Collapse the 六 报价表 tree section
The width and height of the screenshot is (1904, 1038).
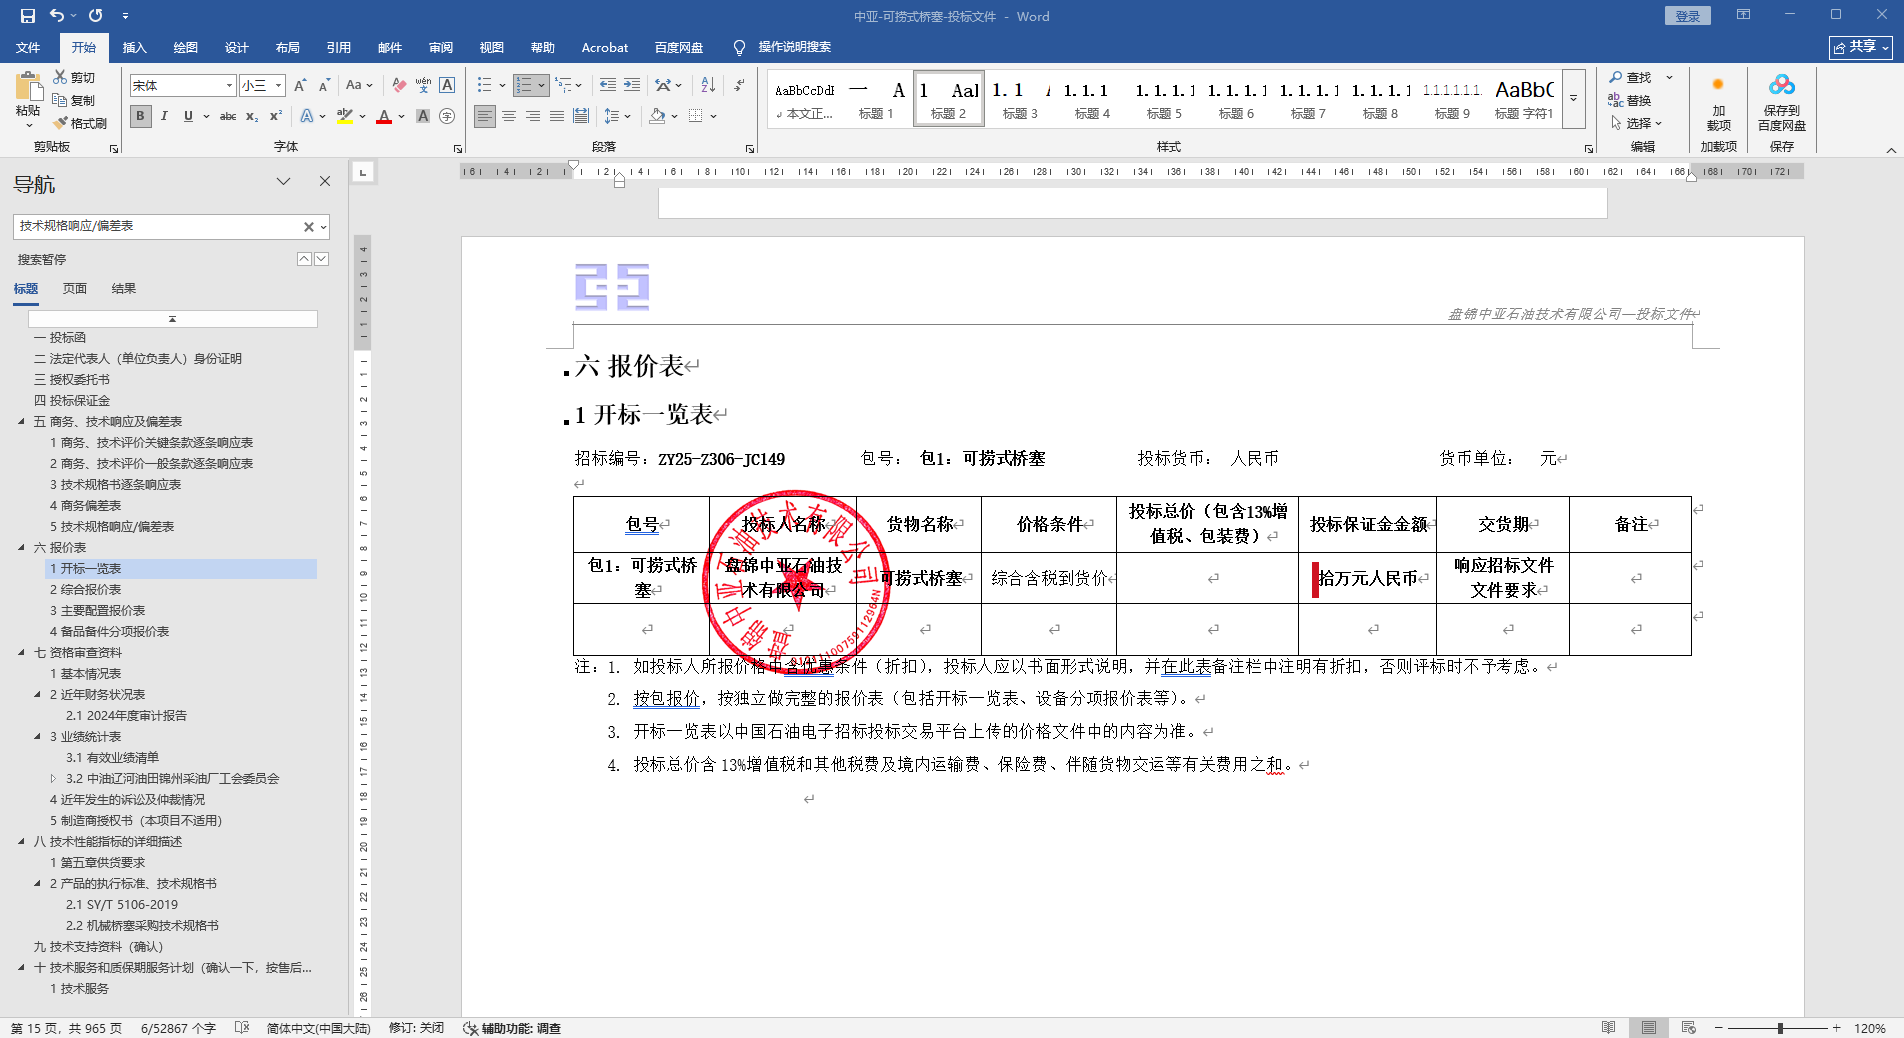[21, 548]
